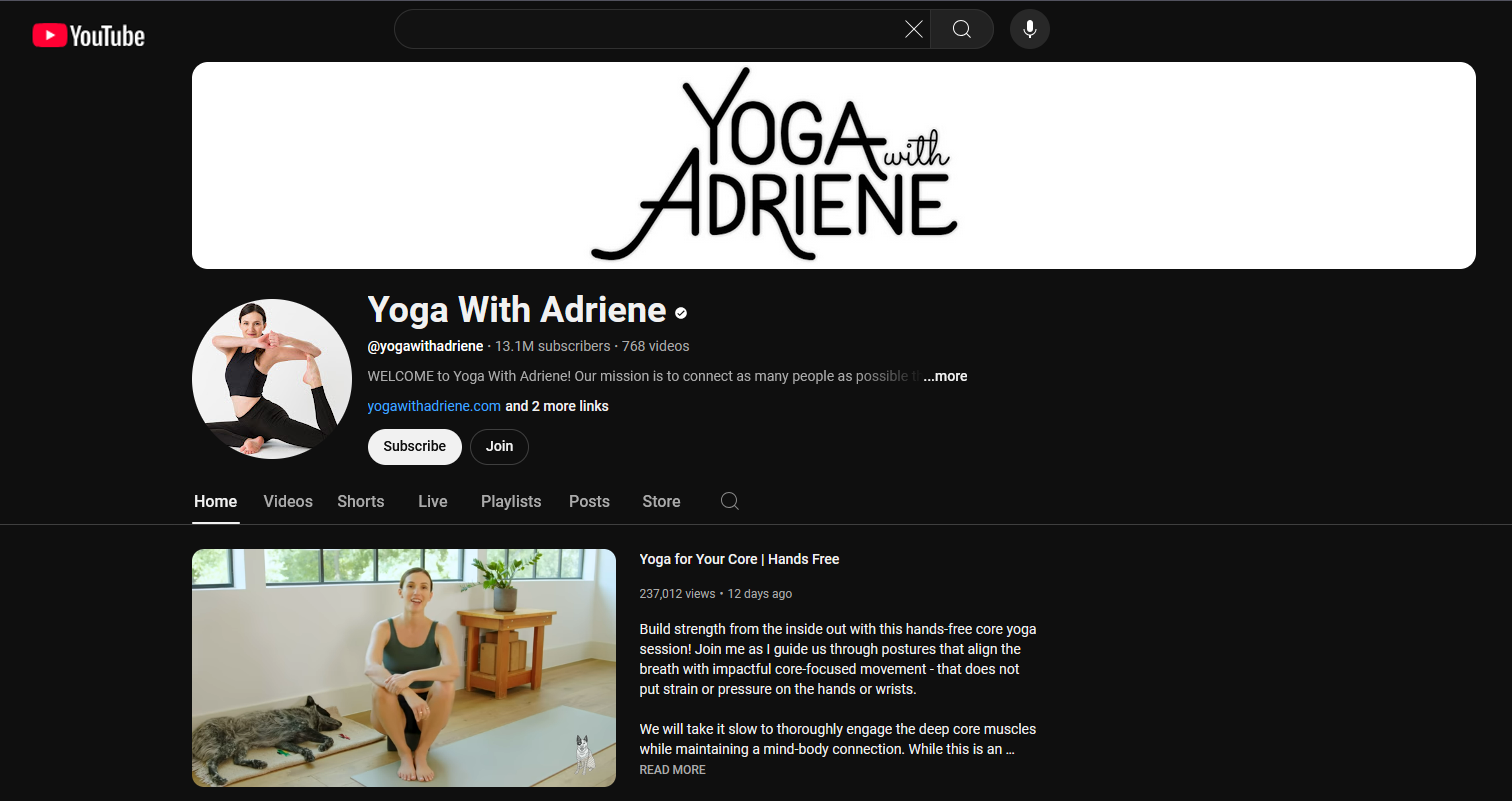Click the Yoga With Adriene profile avatar
Image resolution: width=1512 pixels, height=801 pixels.
[271, 379]
